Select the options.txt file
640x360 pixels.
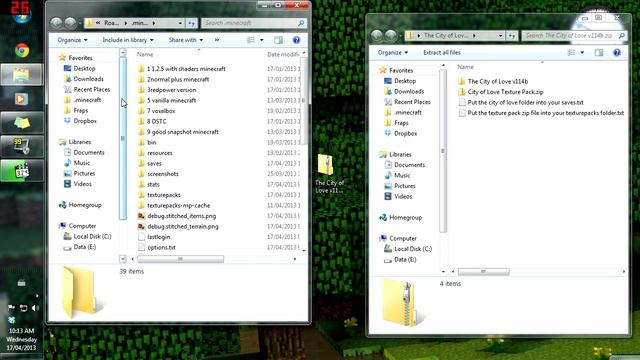[x=161, y=247]
